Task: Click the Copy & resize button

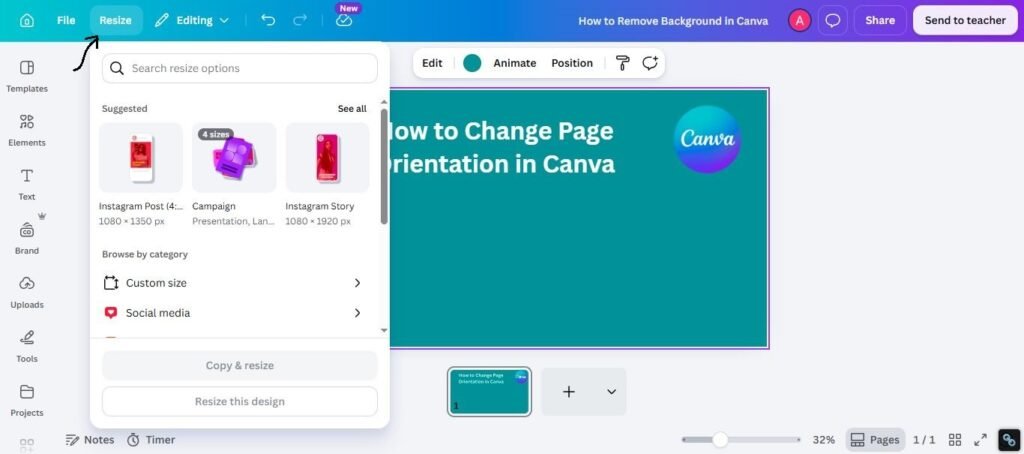Action: pyautogui.click(x=240, y=365)
